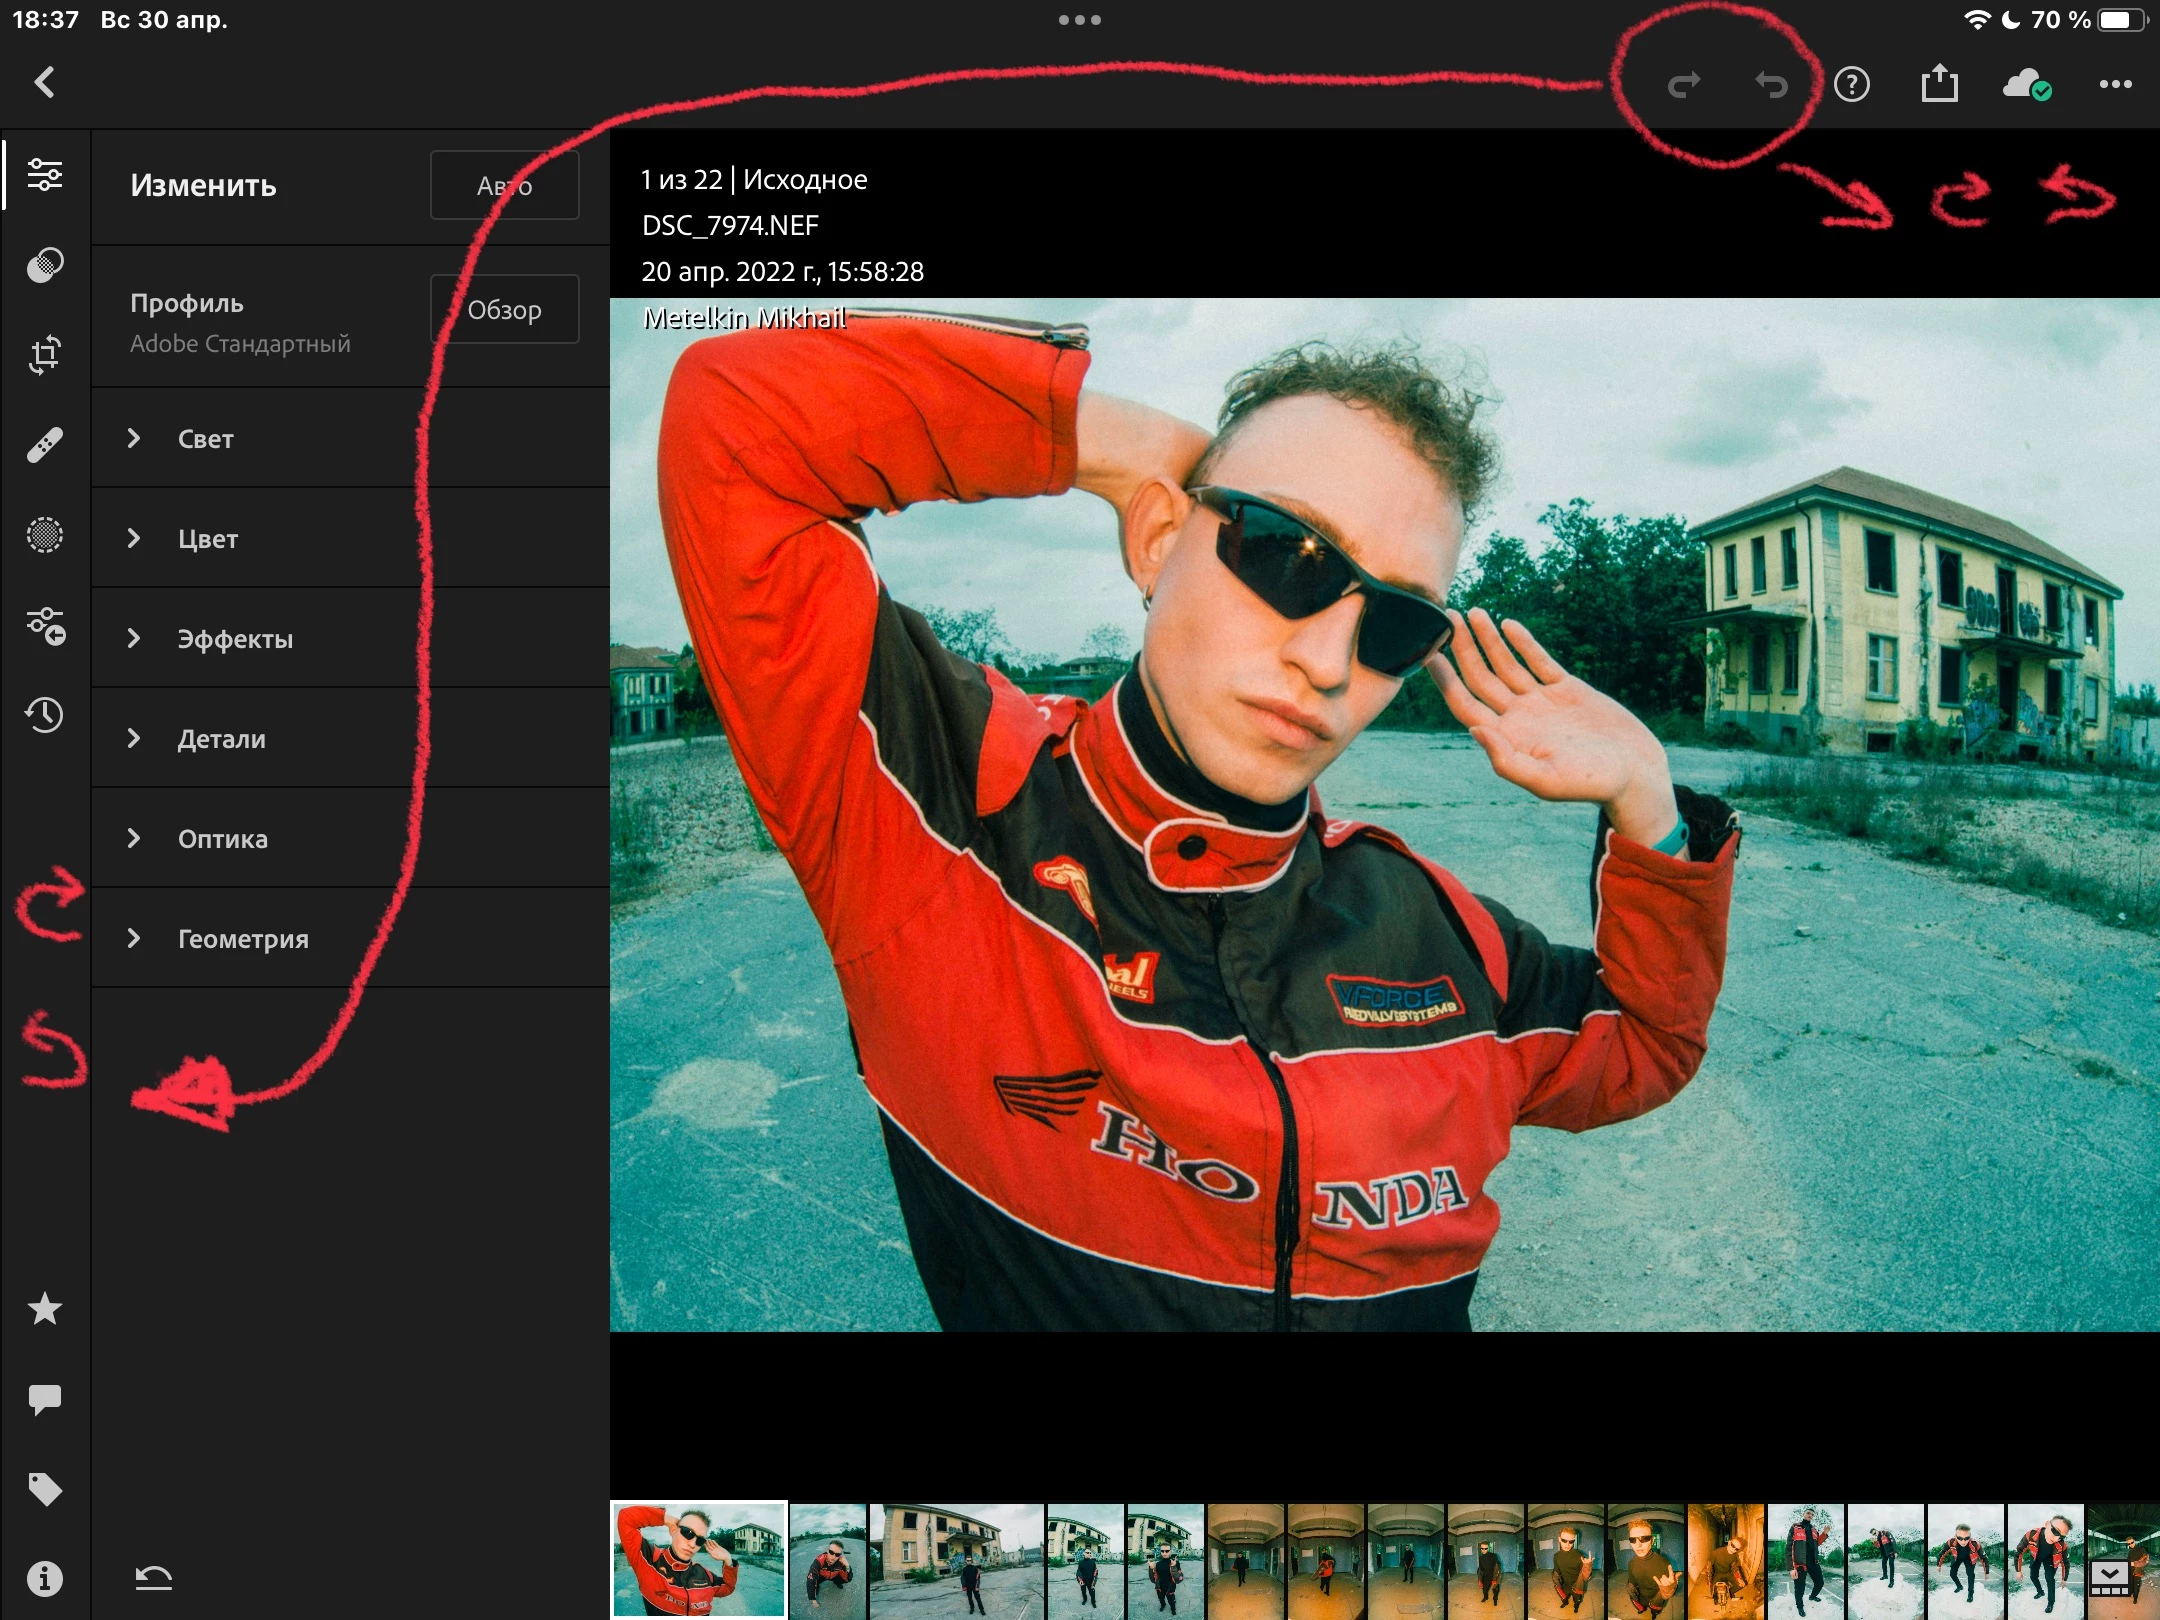This screenshot has width=2160, height=1620.
Task: Click the cloud sync status icon
Action: [x=2026, y=84]
